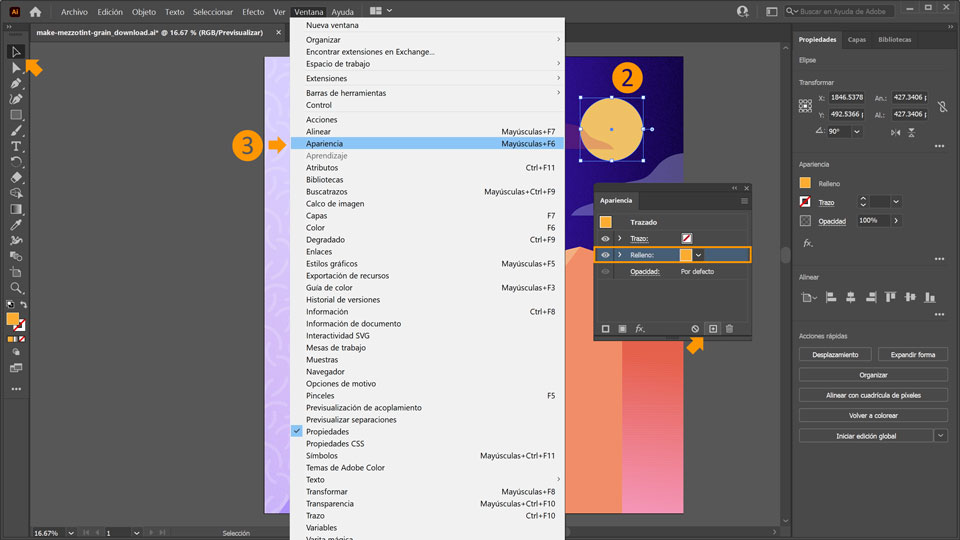The height and width of the screenshot is (540, 960).
Task: Select the Rotate tool
Action: coord(16,162)
